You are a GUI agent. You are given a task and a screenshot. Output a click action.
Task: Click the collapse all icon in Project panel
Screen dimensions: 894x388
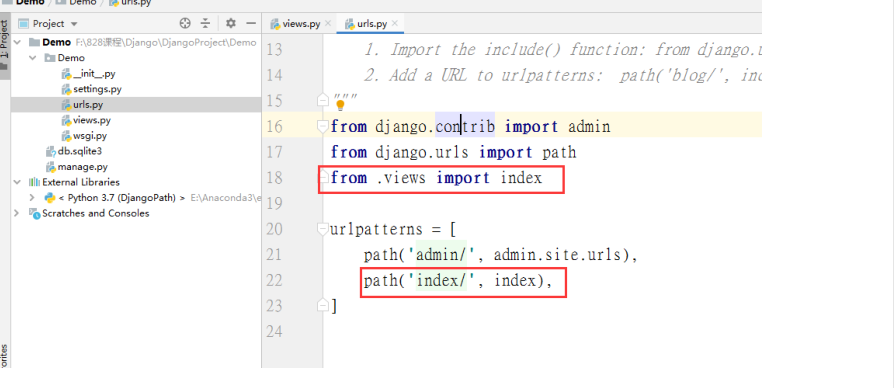(205, 23)
